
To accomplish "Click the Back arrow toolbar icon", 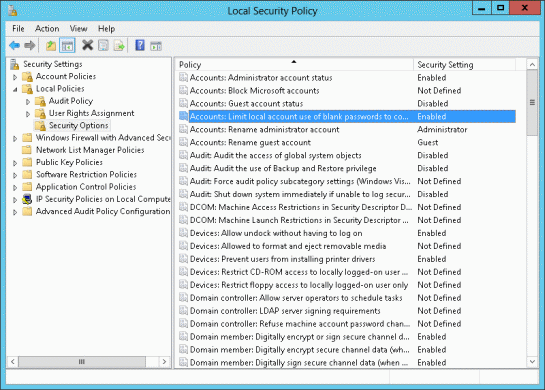I will (x=15, y=45).
